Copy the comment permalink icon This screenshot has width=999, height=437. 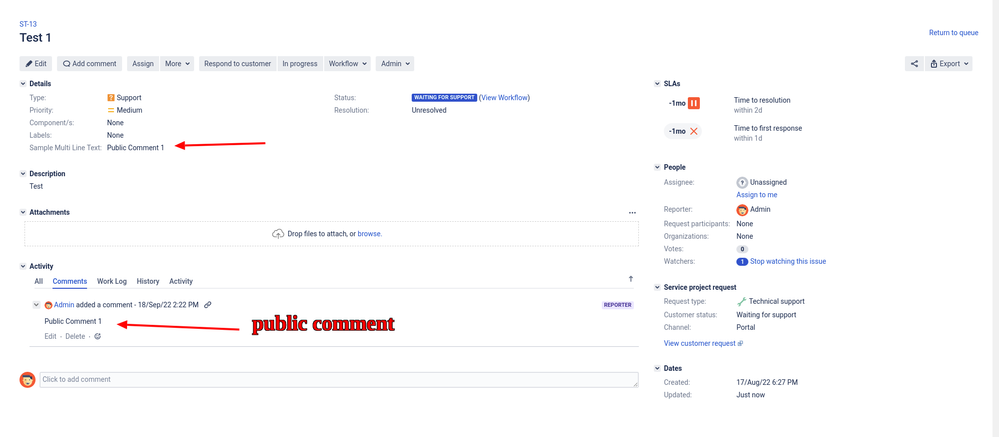(208, 305)
